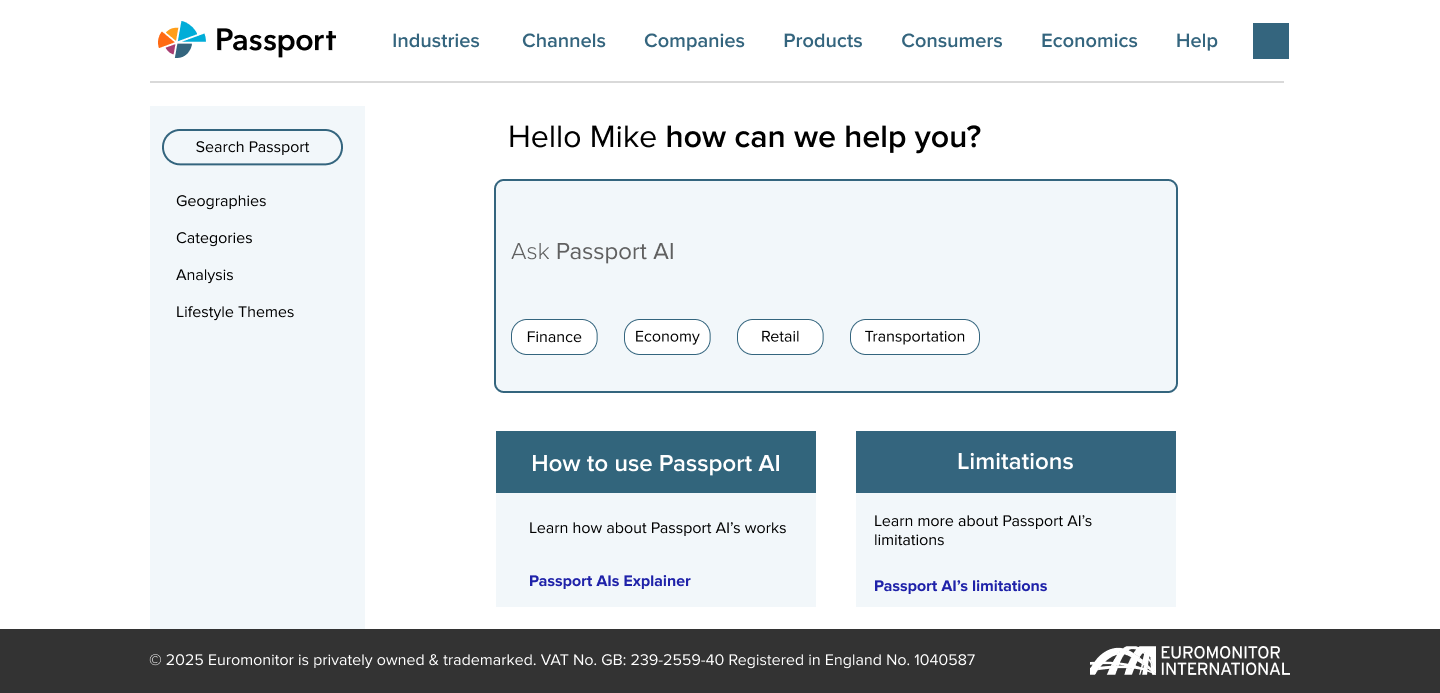
Task: Click the dark blue square profile button
Action: (1270, 41)
